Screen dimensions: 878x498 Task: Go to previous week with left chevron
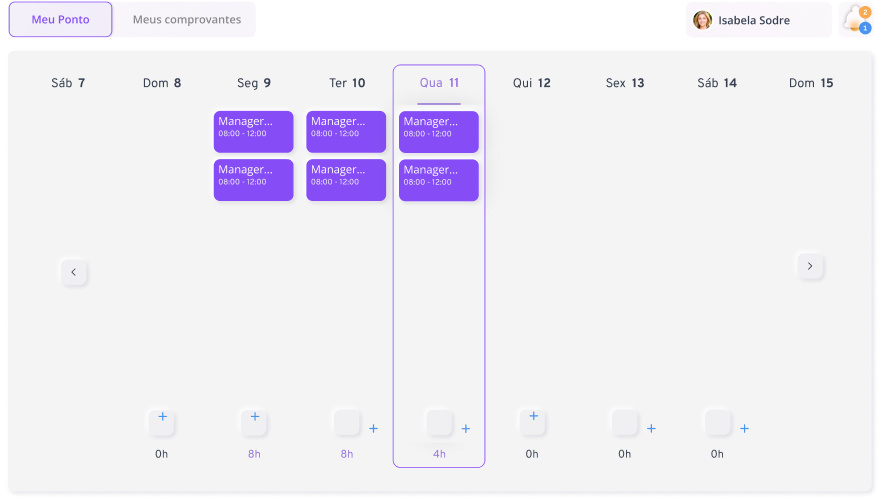pos(74,272)
